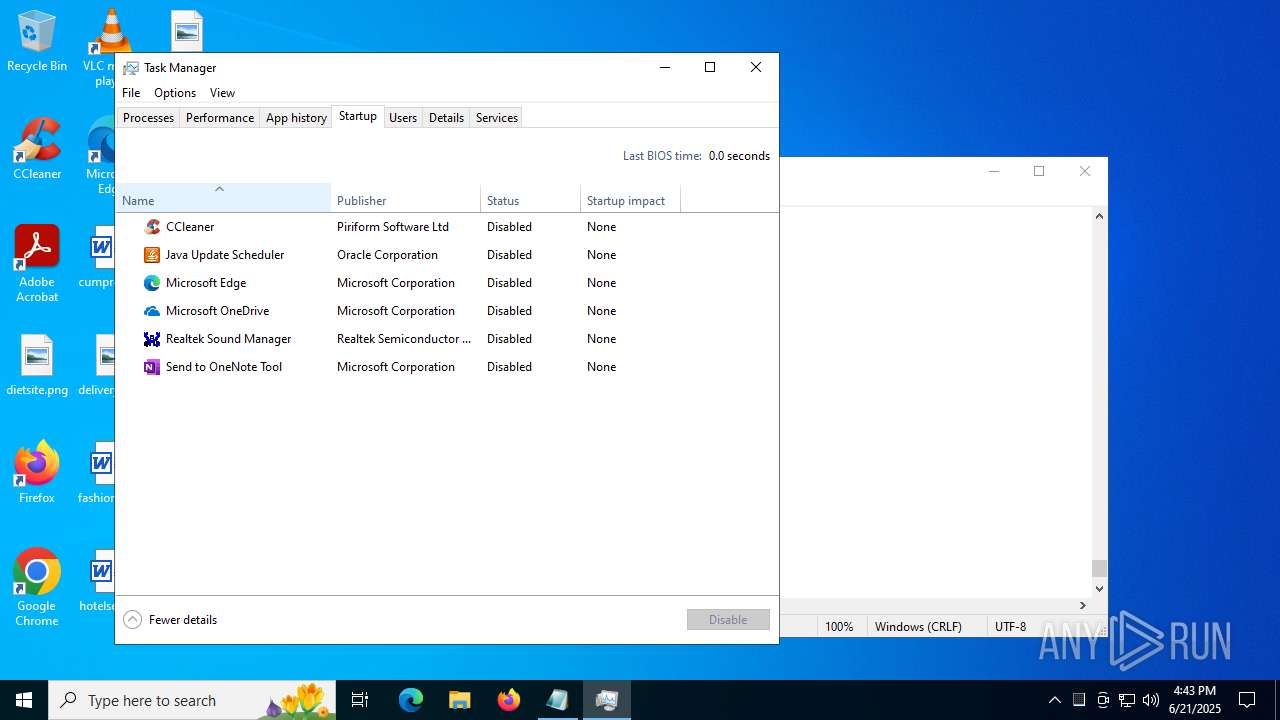This screenshot has height=720, width=1280.
Task: Select Google Chrome desktop shortcut
Action: click(x=37, y=588)
